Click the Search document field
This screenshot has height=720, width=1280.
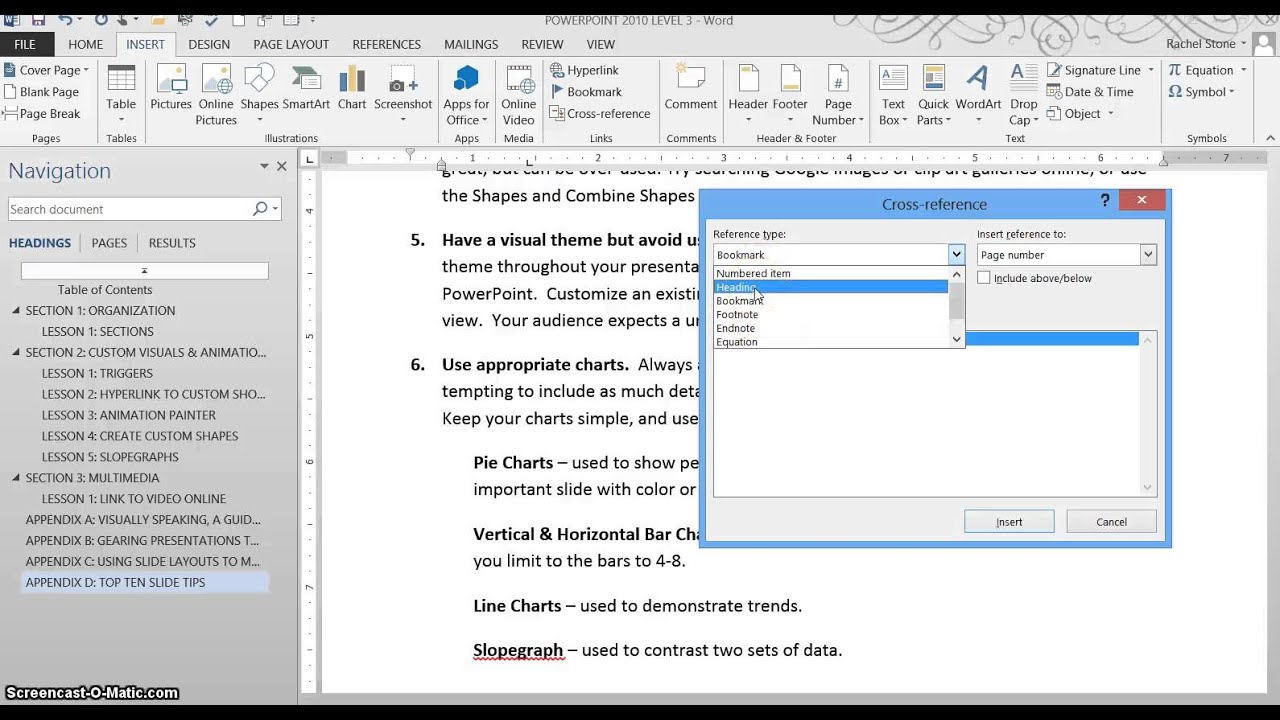tap(130, 209)
